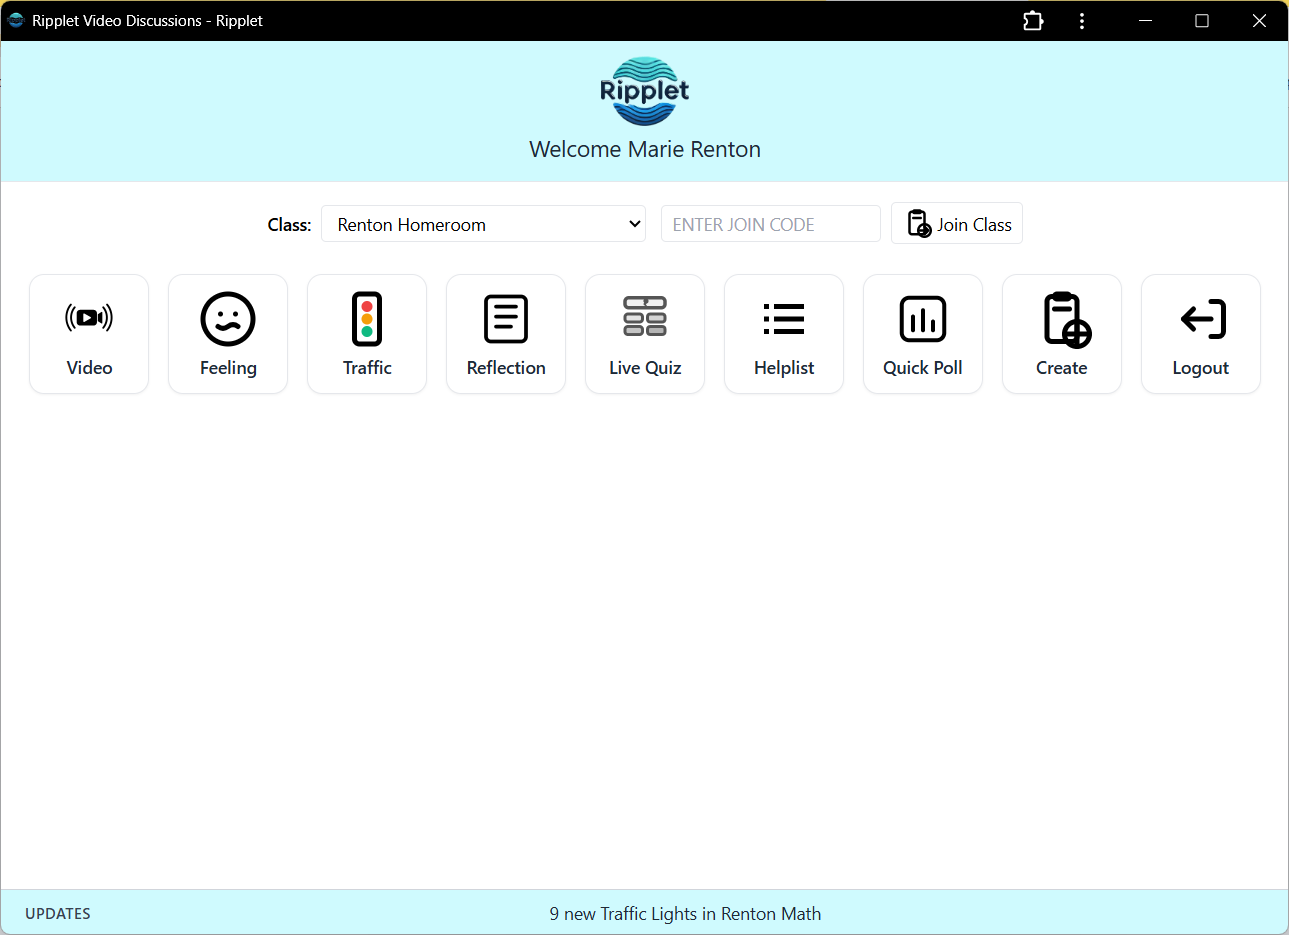Click the Logout arrow icon
This screenshot has width=1289, height=935.
coord(1200,318)
